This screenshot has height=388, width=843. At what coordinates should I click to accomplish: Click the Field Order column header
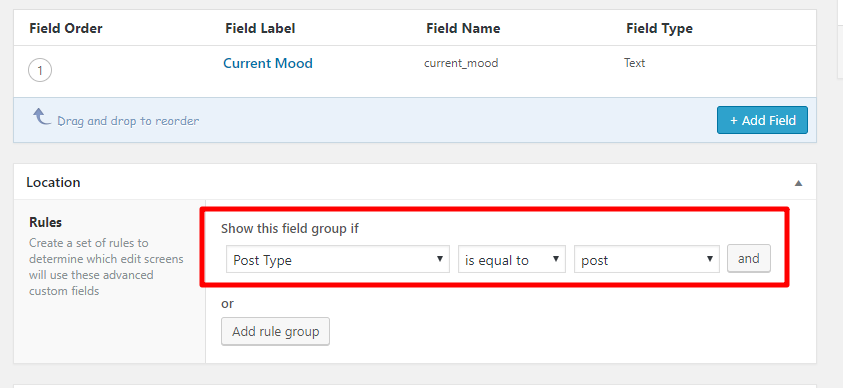tap(66, 28)
